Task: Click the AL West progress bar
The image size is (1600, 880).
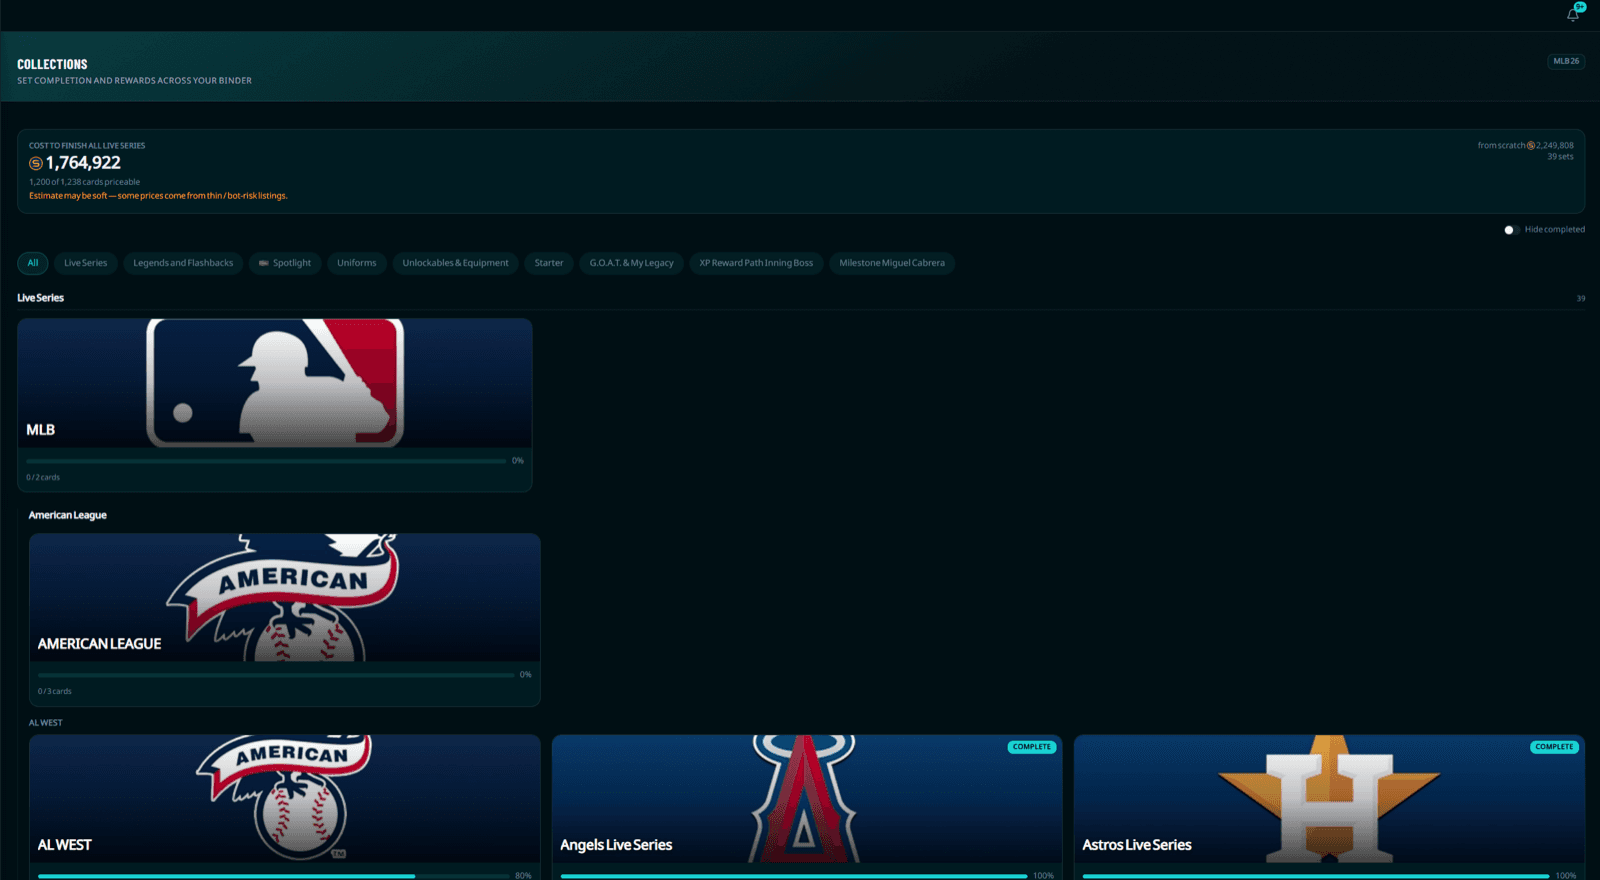Action: point(274,876)
